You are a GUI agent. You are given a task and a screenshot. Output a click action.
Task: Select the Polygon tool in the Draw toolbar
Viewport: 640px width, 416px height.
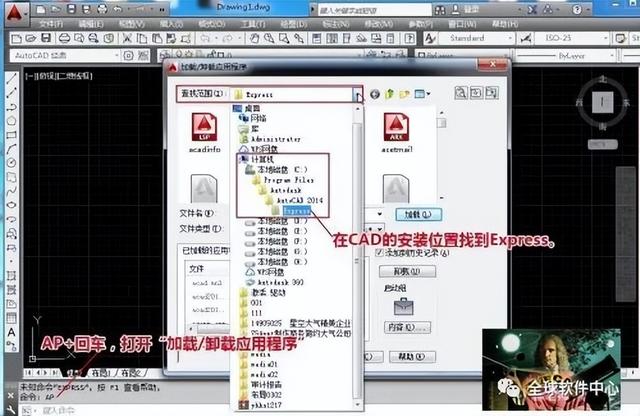11,121
